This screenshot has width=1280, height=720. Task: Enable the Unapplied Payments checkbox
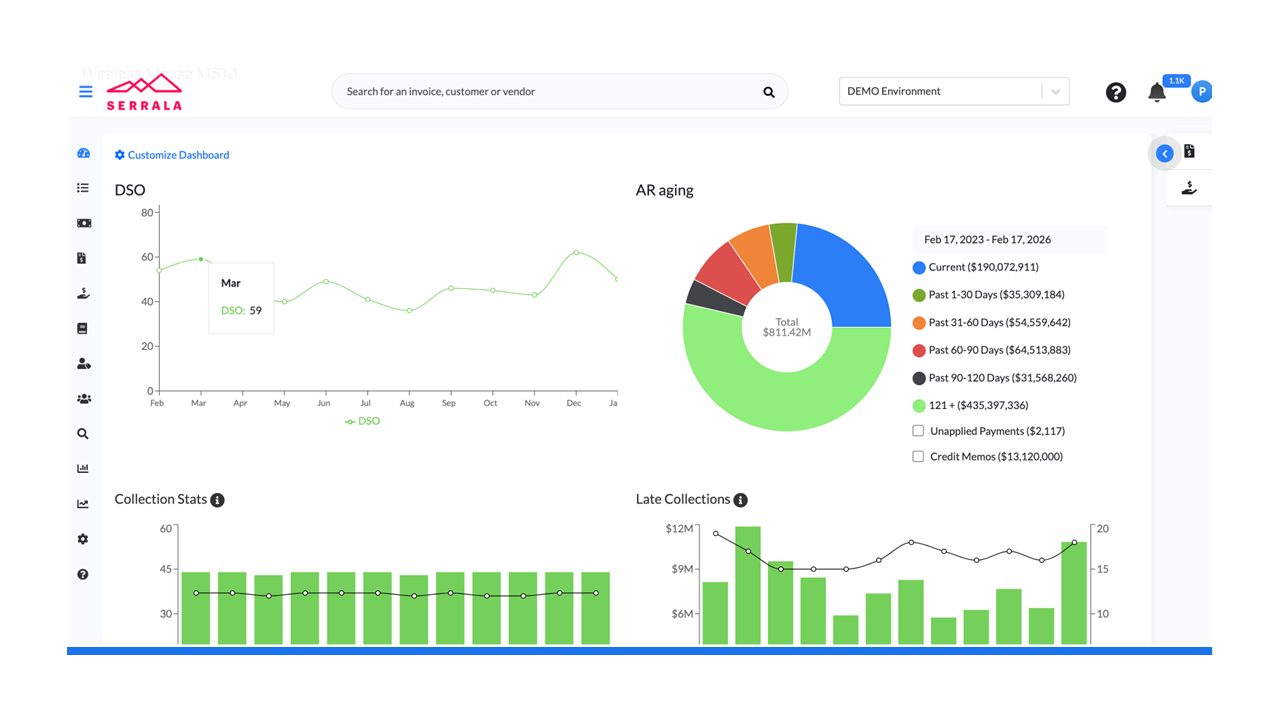point(918,431)
